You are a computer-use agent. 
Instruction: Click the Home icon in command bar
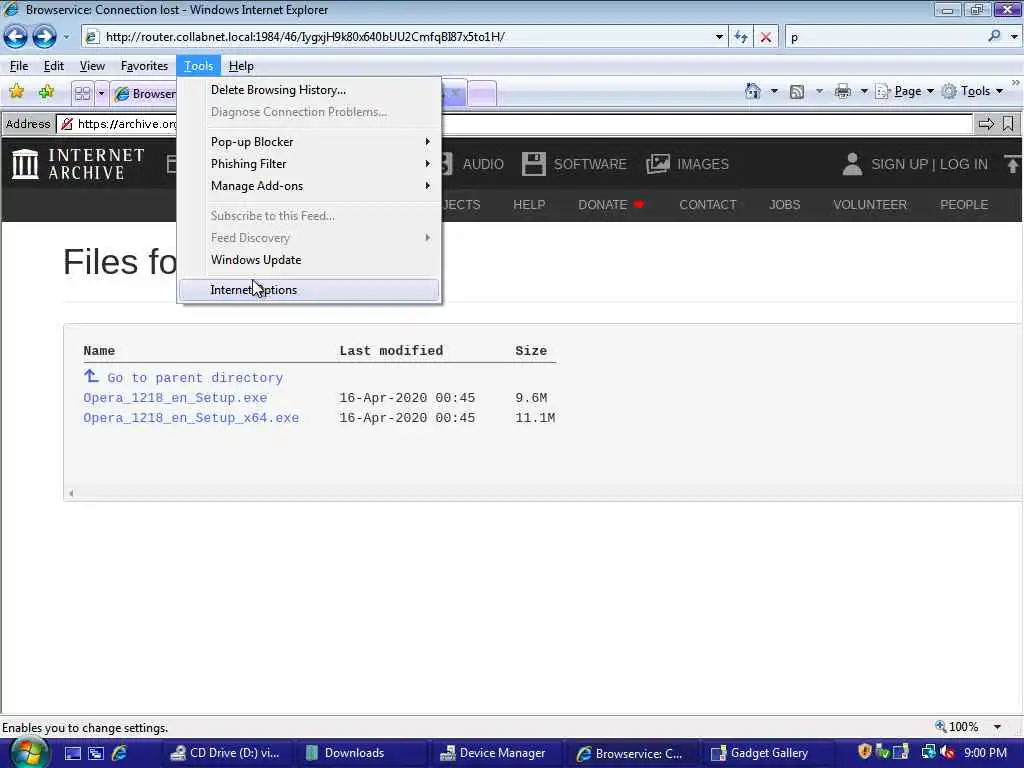[753, 91]
